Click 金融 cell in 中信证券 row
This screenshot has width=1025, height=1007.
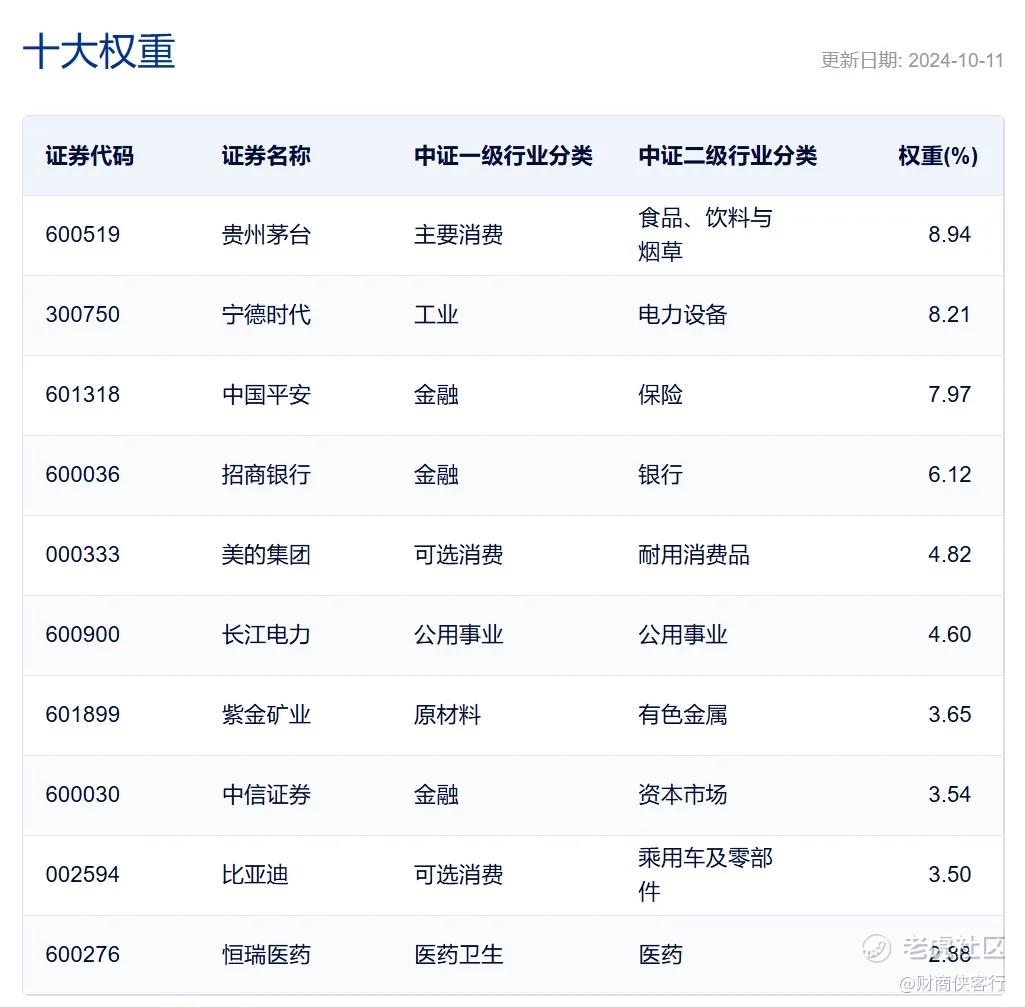[436, 794]
